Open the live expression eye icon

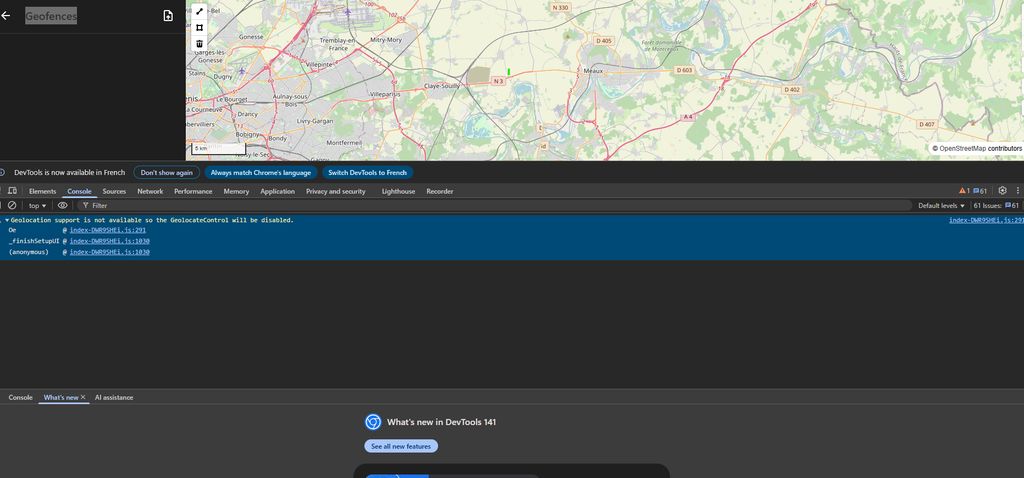(x=63, y=205)
